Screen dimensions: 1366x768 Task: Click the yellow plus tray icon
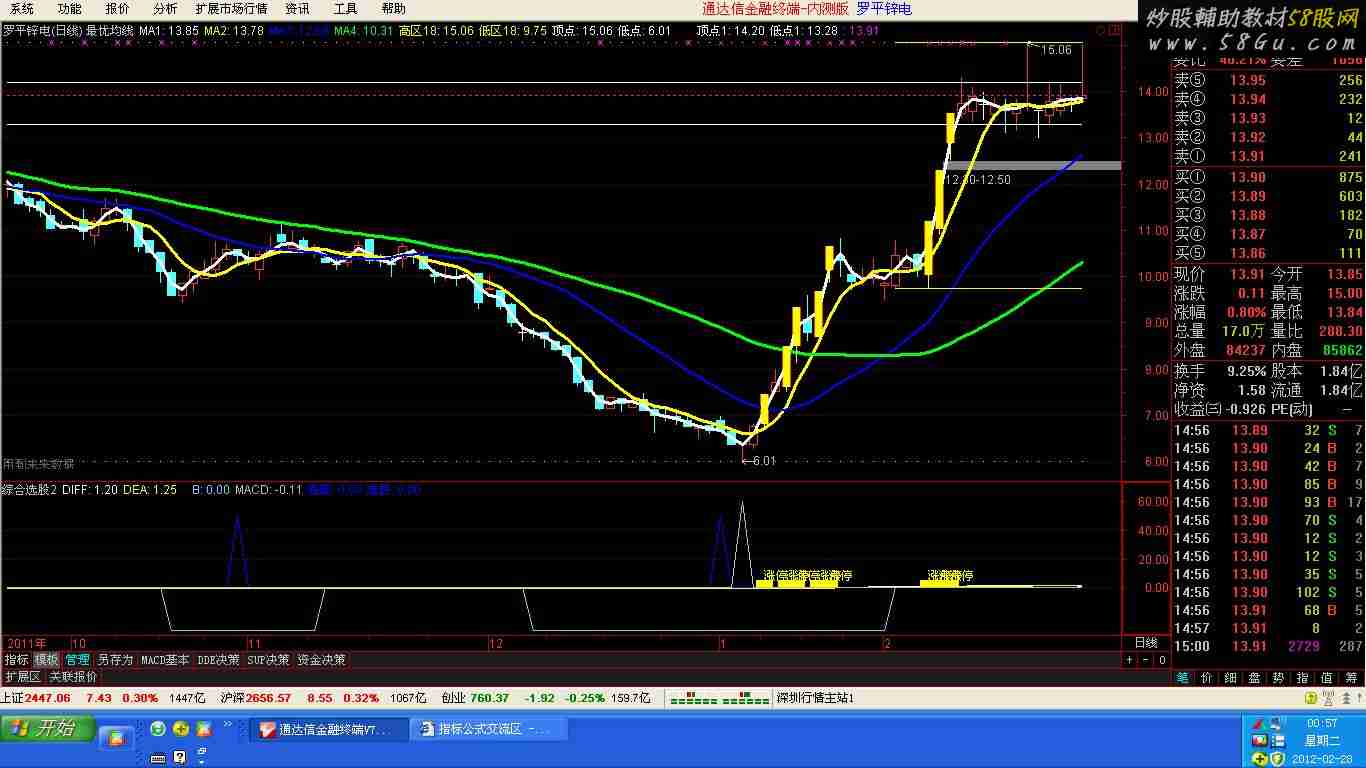[x=1259, y=759]
